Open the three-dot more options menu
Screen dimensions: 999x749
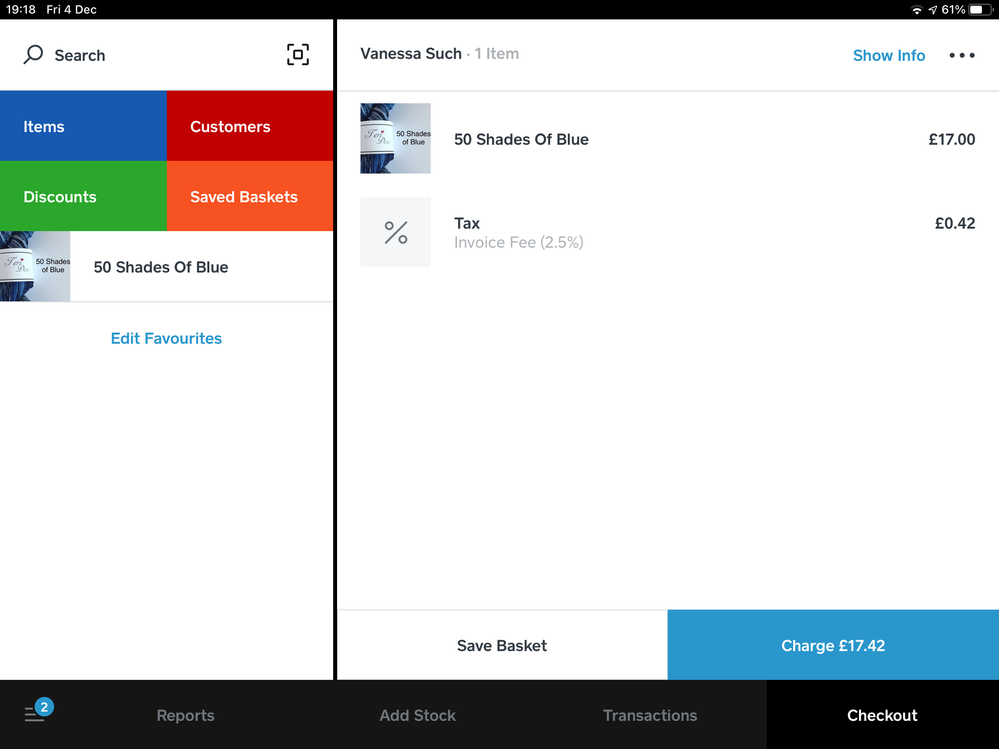click(x=961, y=55)
